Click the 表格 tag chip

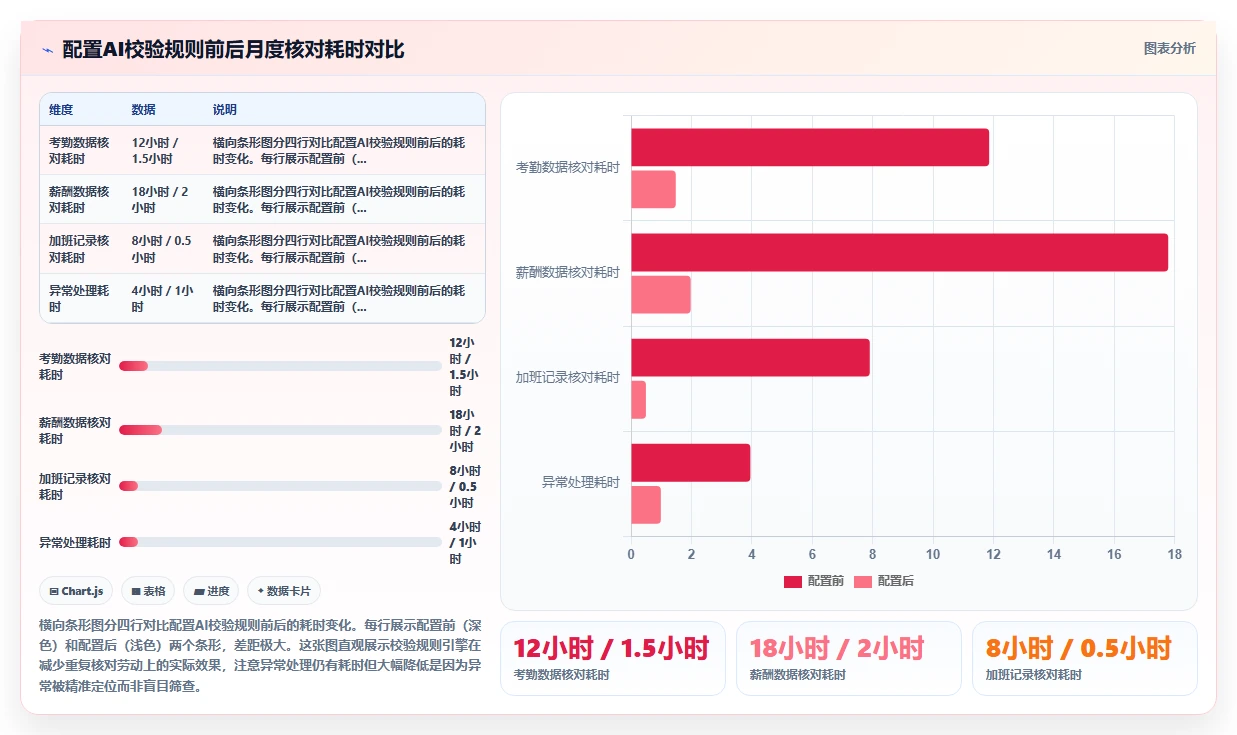(148, 591)
